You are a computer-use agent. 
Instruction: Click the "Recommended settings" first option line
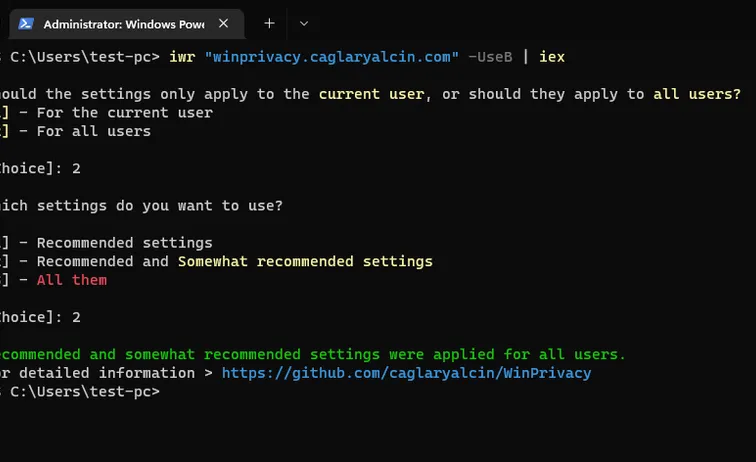pyautogui.click(x=124, y=243)
